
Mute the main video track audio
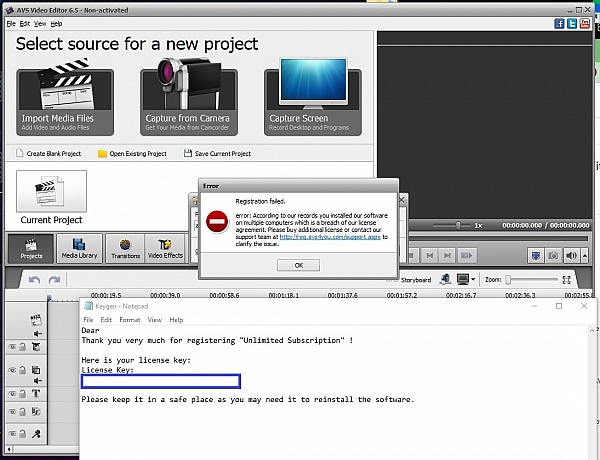[x=38, y=334]
